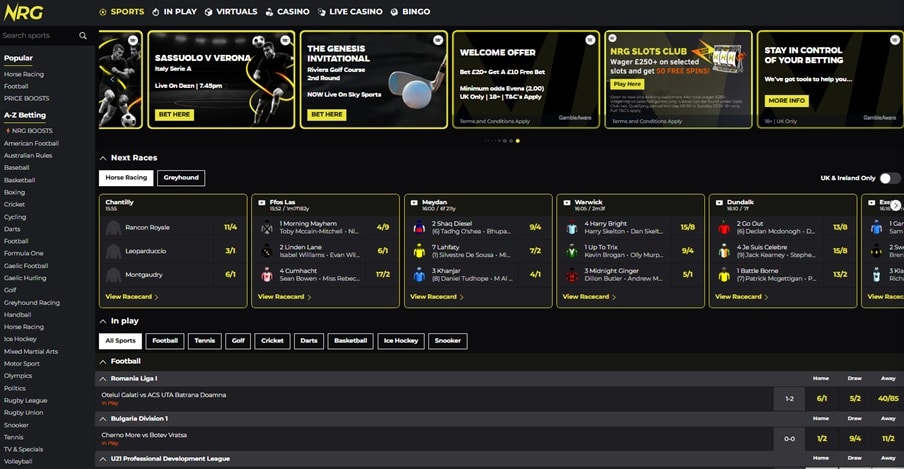
Task: Click Rancon Royale placeholder silks icon
Action: coord(114,227)
